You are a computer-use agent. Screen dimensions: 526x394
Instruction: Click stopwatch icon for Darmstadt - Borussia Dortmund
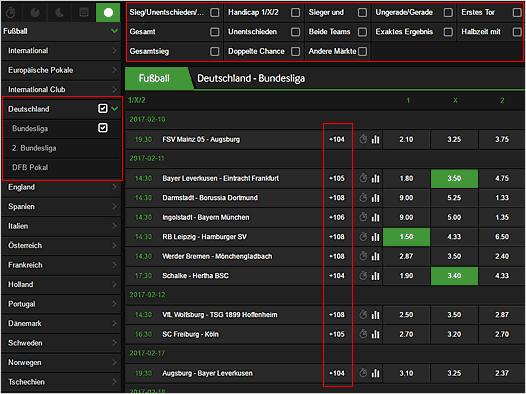coord(363,198)
